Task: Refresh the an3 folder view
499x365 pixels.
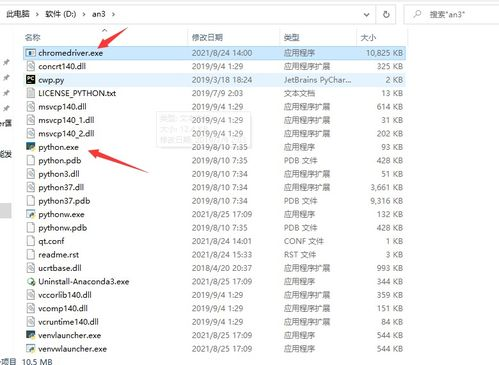Action: (x=386, y=14)
